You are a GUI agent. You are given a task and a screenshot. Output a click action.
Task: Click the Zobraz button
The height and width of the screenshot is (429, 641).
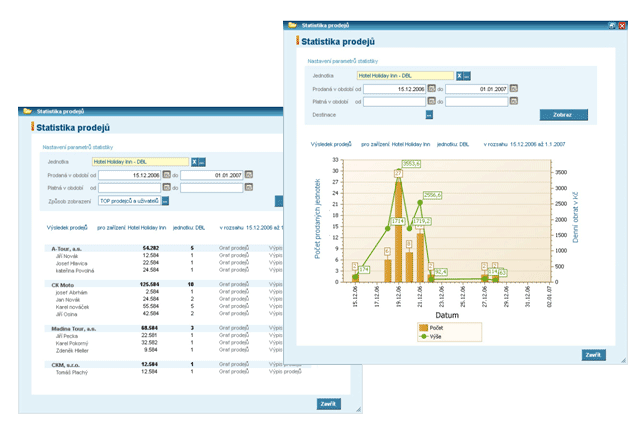563,115
